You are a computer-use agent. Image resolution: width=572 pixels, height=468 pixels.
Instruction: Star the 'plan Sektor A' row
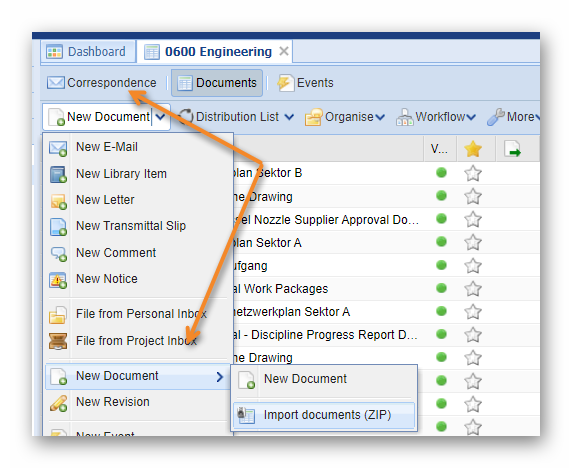coord(473,243)
